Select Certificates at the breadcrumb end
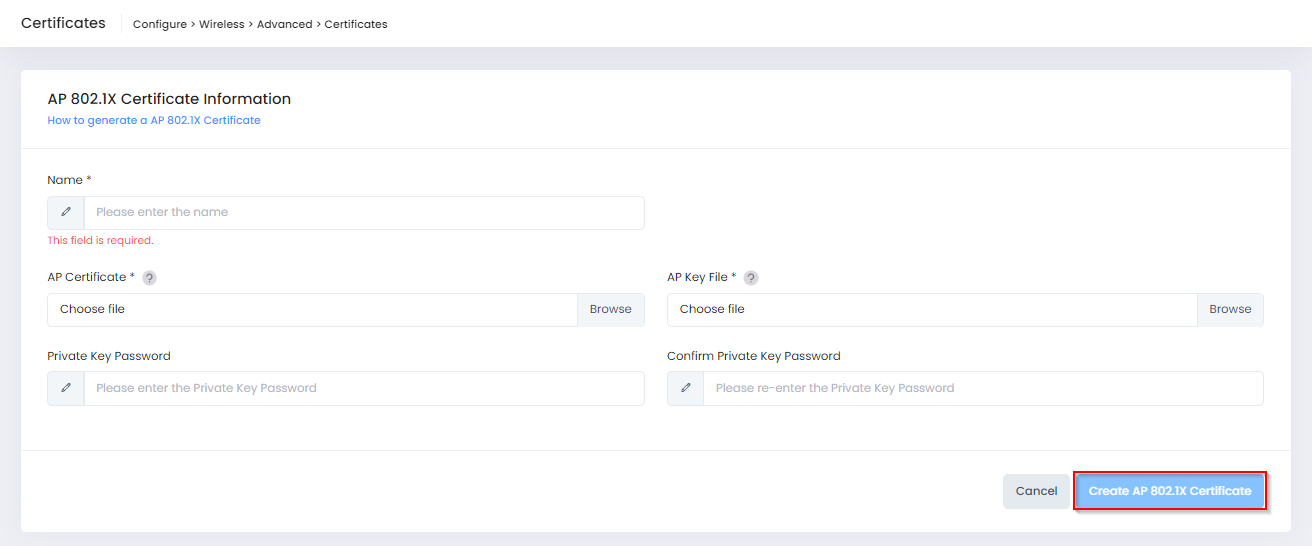This screenshot has width=1312, height=546. click(x=356, y=24)
